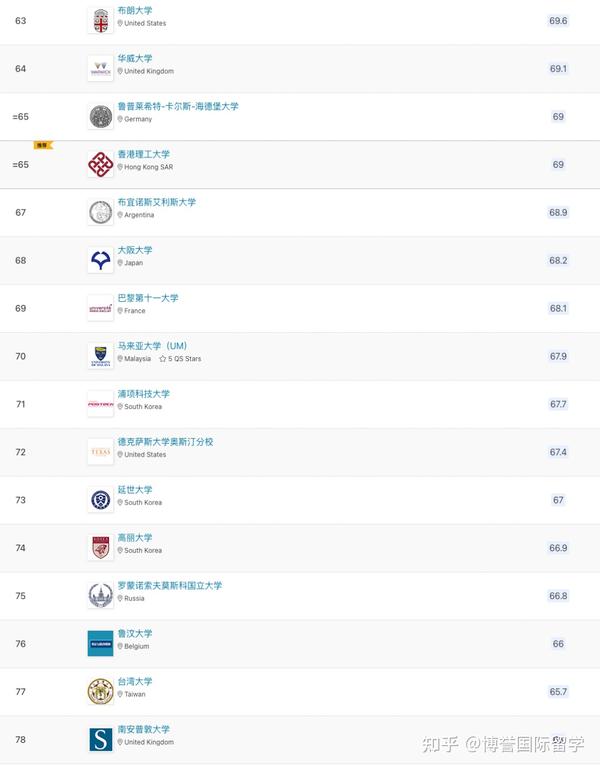This screenshot has height=769, width=600.
Task: Click the KU Leuven blue logo
Action: 100,644
